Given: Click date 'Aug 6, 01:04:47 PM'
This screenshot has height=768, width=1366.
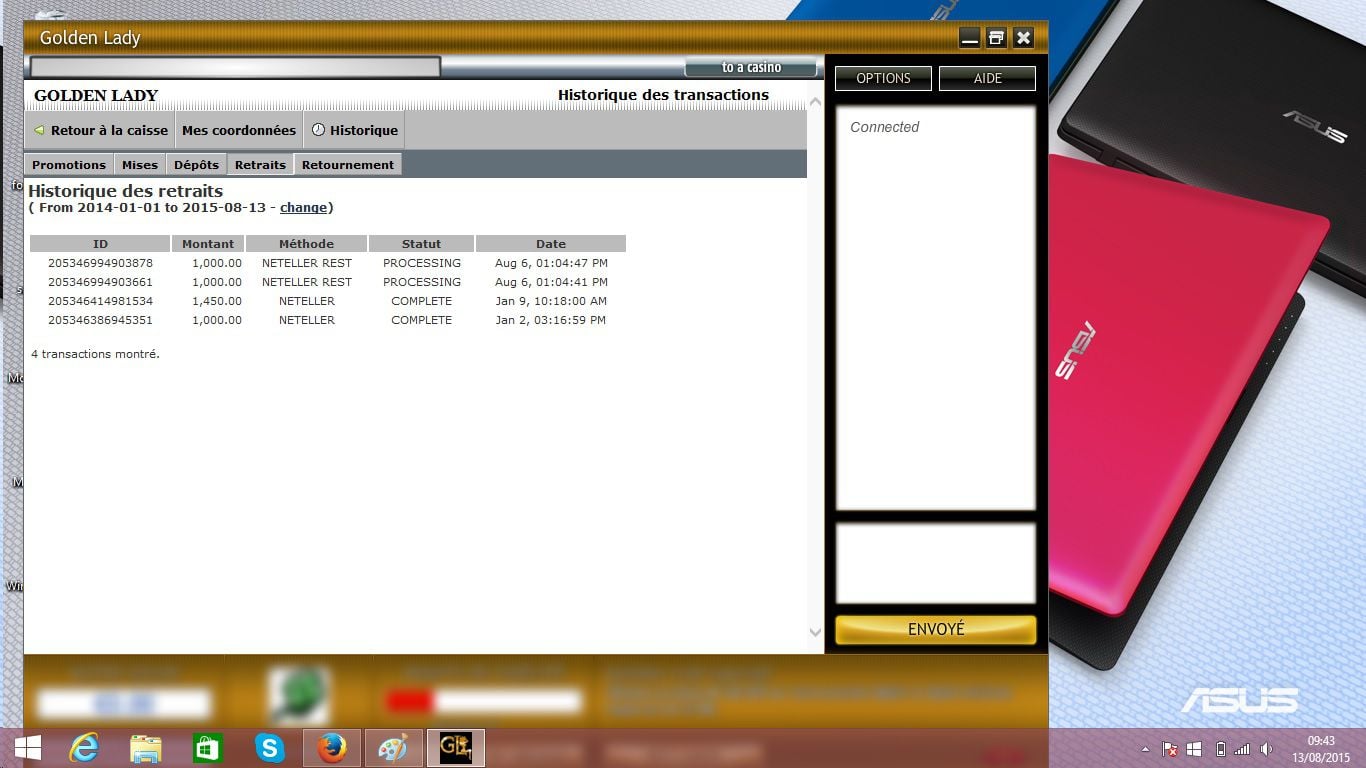Looking at the screenshot, I should tap(551, 263).
